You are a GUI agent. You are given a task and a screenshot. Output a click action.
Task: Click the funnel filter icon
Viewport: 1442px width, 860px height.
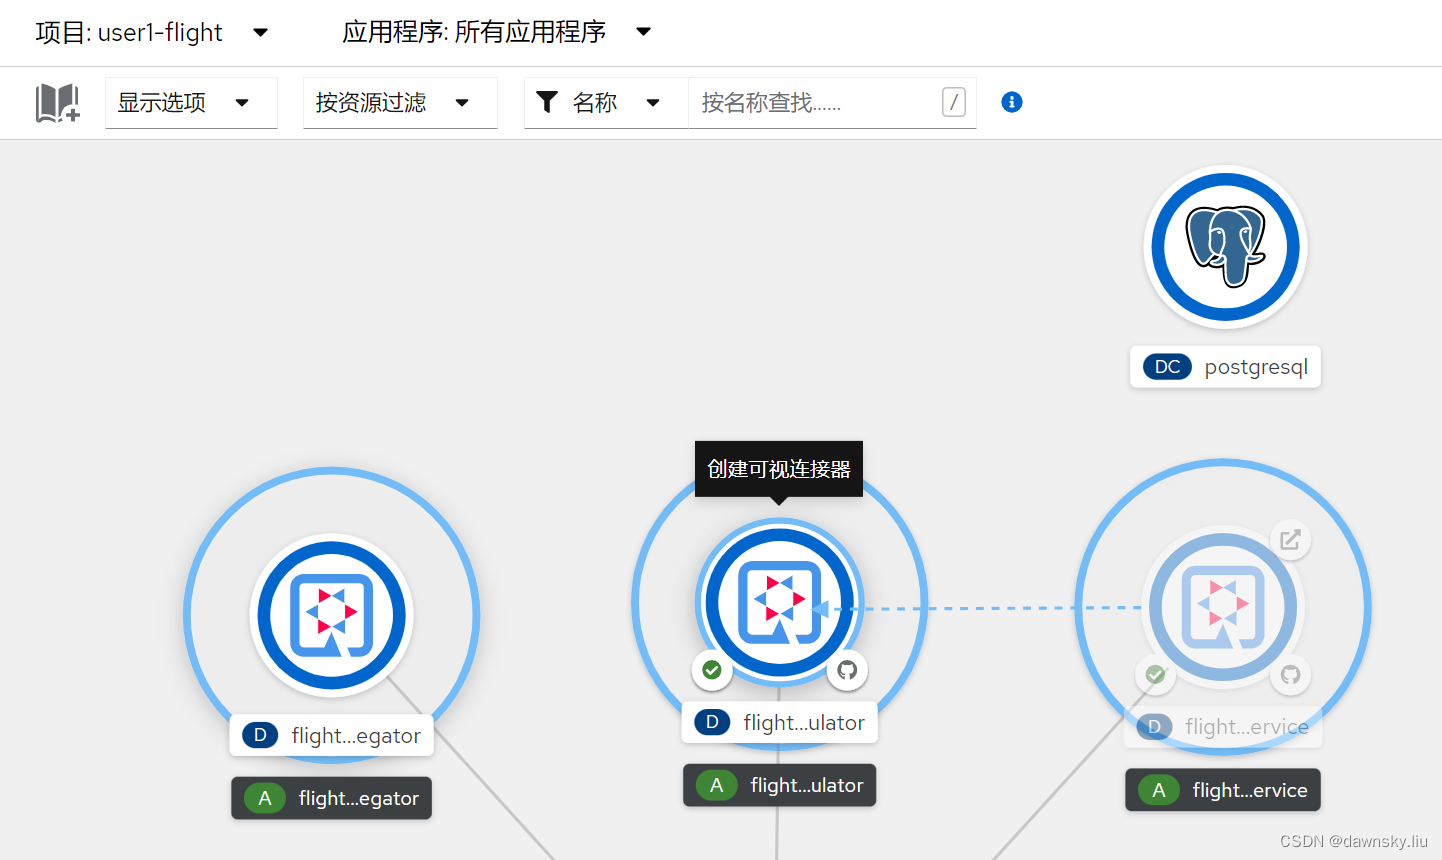pyautogui.click(x=547, y=102)
